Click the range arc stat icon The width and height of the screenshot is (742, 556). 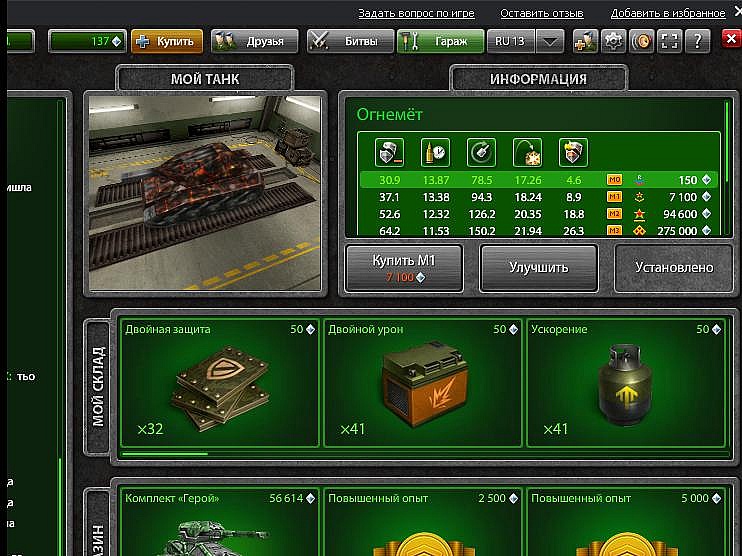[527, 152]
